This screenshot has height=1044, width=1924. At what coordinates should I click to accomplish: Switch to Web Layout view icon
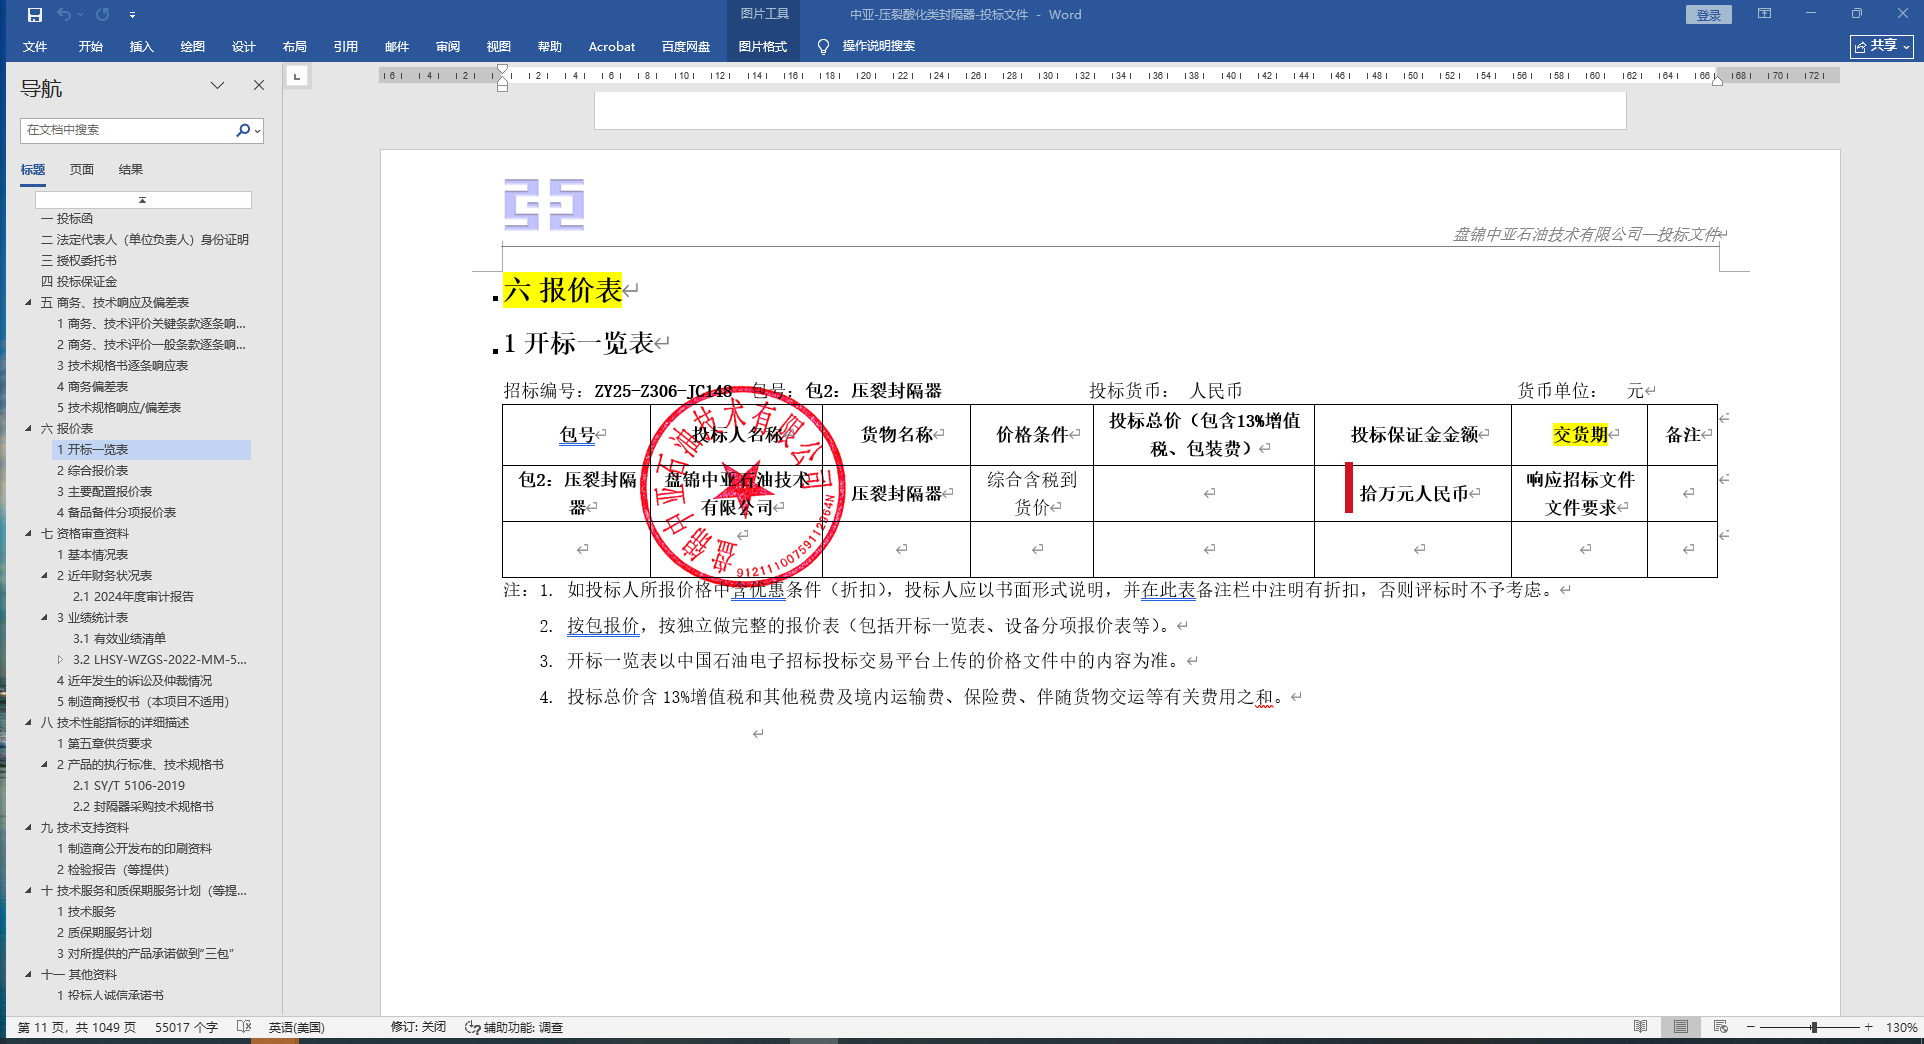(1720, 1027)
